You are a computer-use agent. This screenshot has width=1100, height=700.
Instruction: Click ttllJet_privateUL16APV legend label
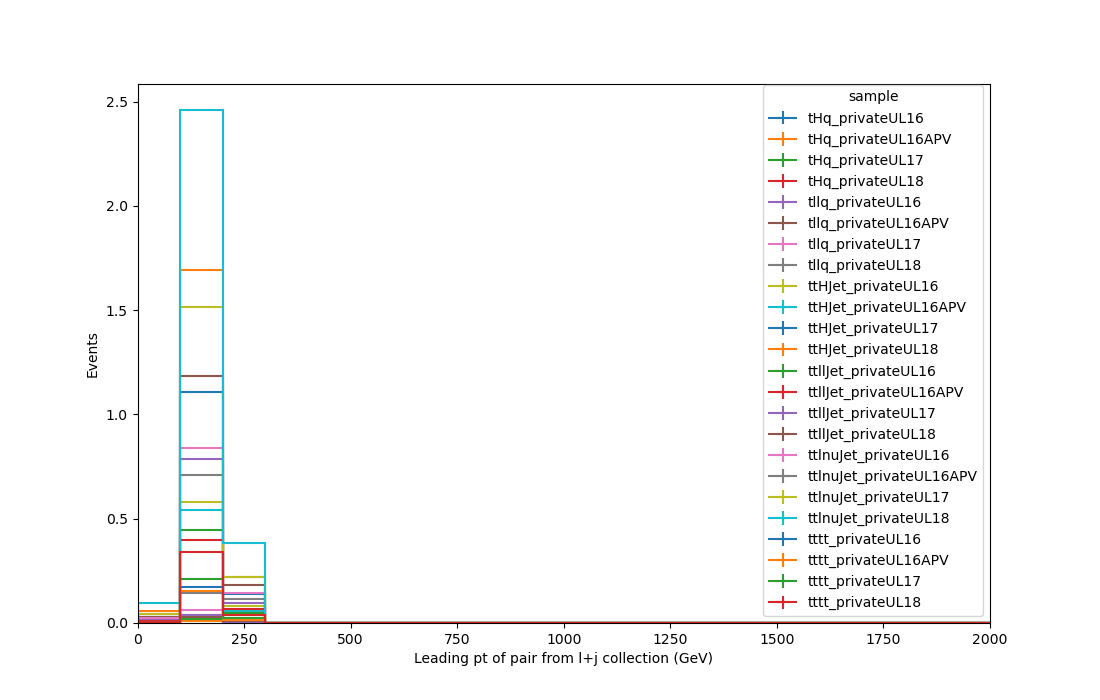point(885,393)
